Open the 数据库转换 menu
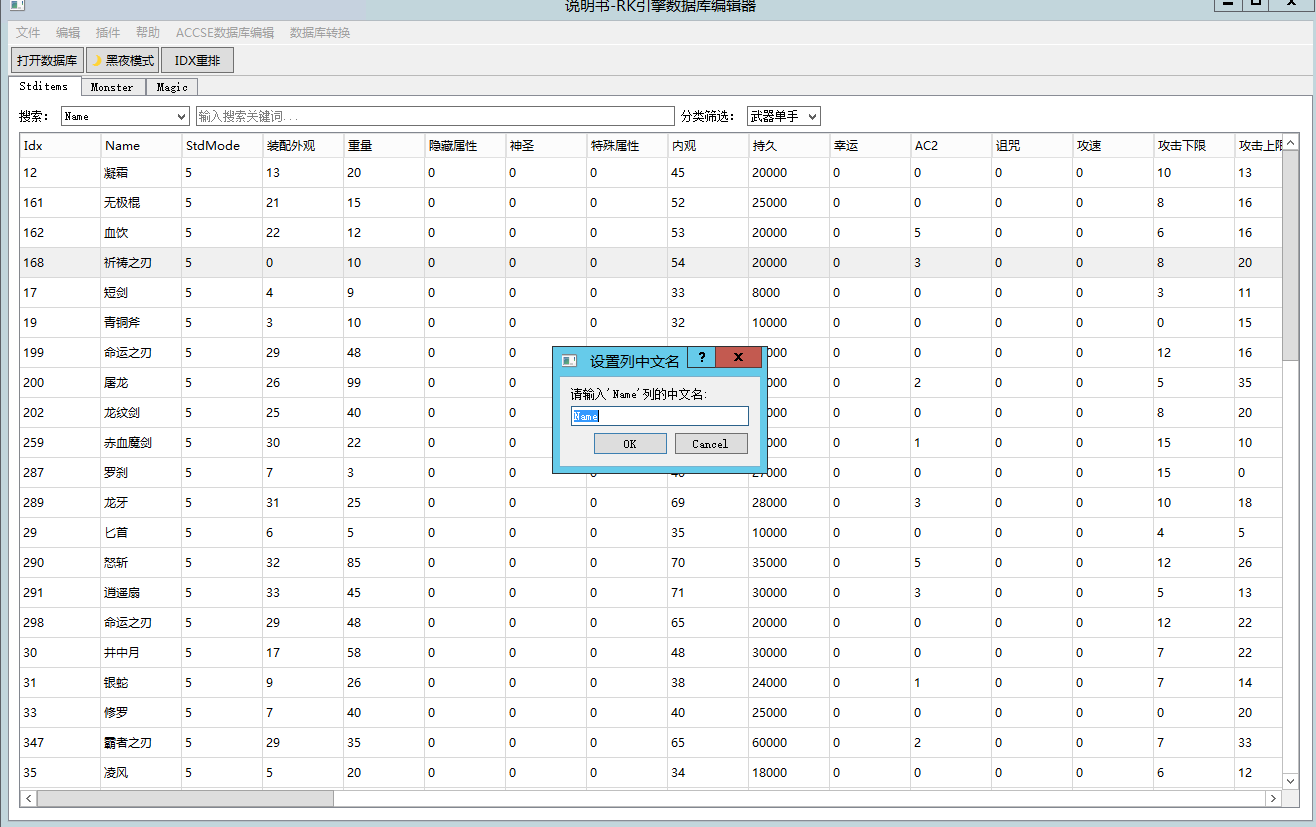1316x827 pixels. (x=320, y=33)
